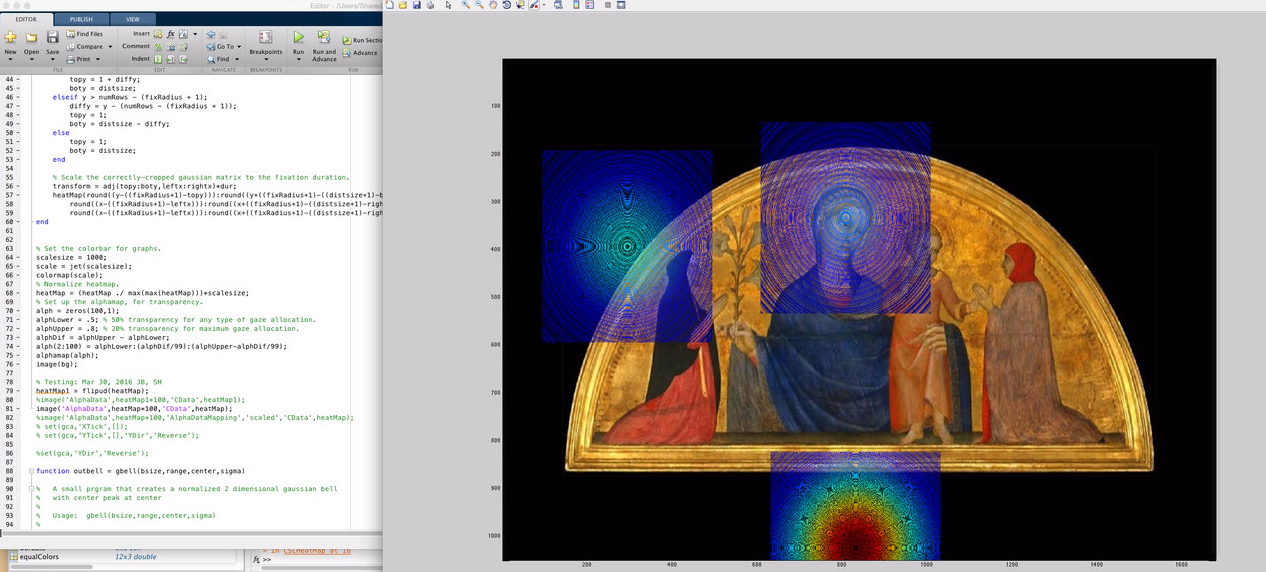Switch to the PUBLISH tab
This screenshot has height=572, width=1266.
(x=81, y=19)
